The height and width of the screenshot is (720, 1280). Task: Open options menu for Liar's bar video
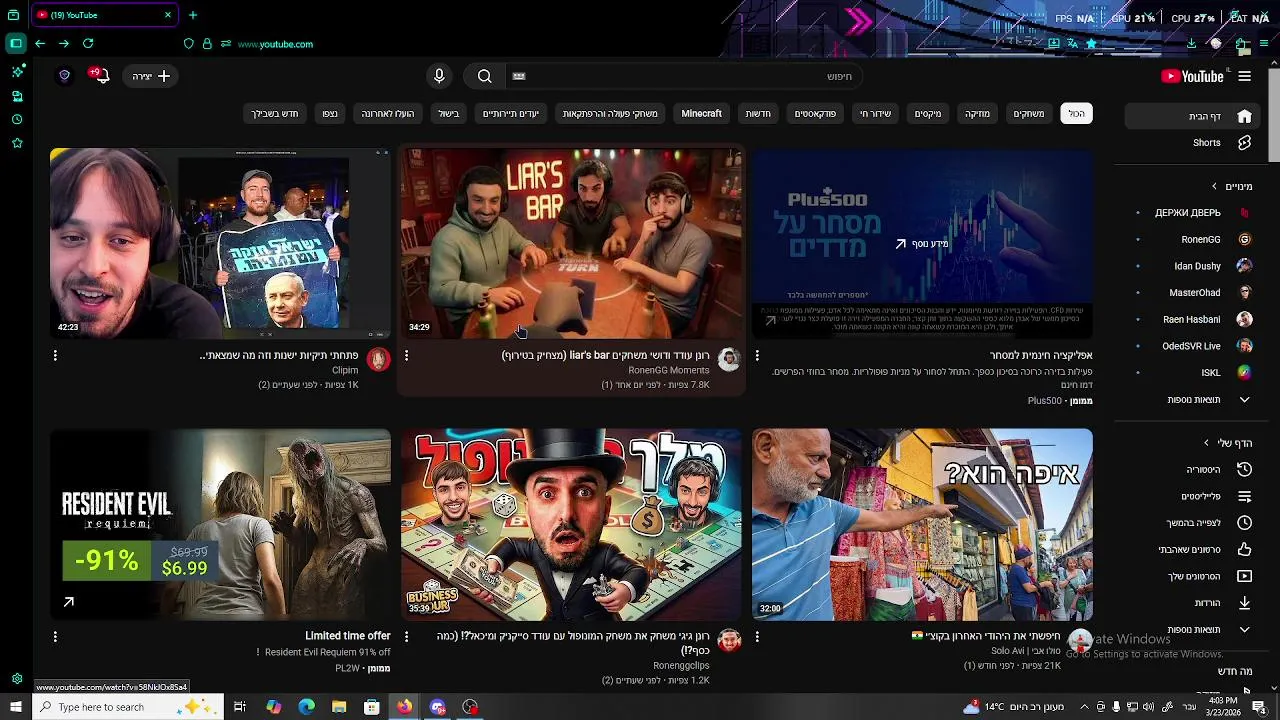[x=406, y=355]
